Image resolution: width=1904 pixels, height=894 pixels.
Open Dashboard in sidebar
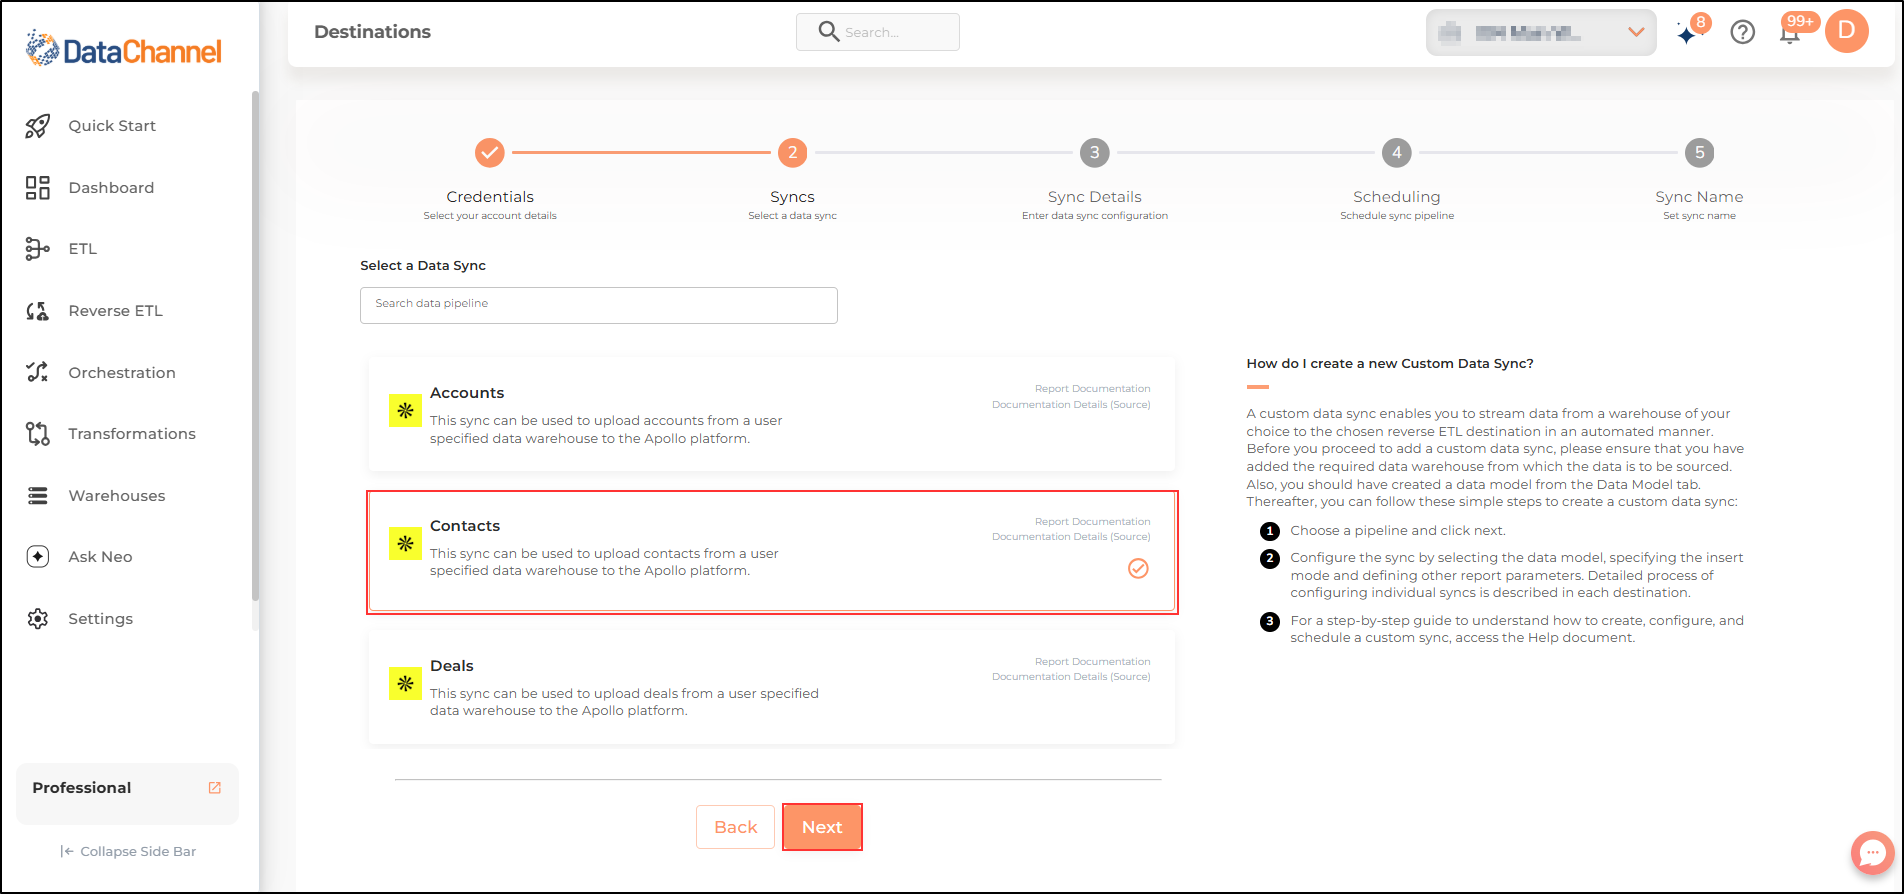point(111,188)
